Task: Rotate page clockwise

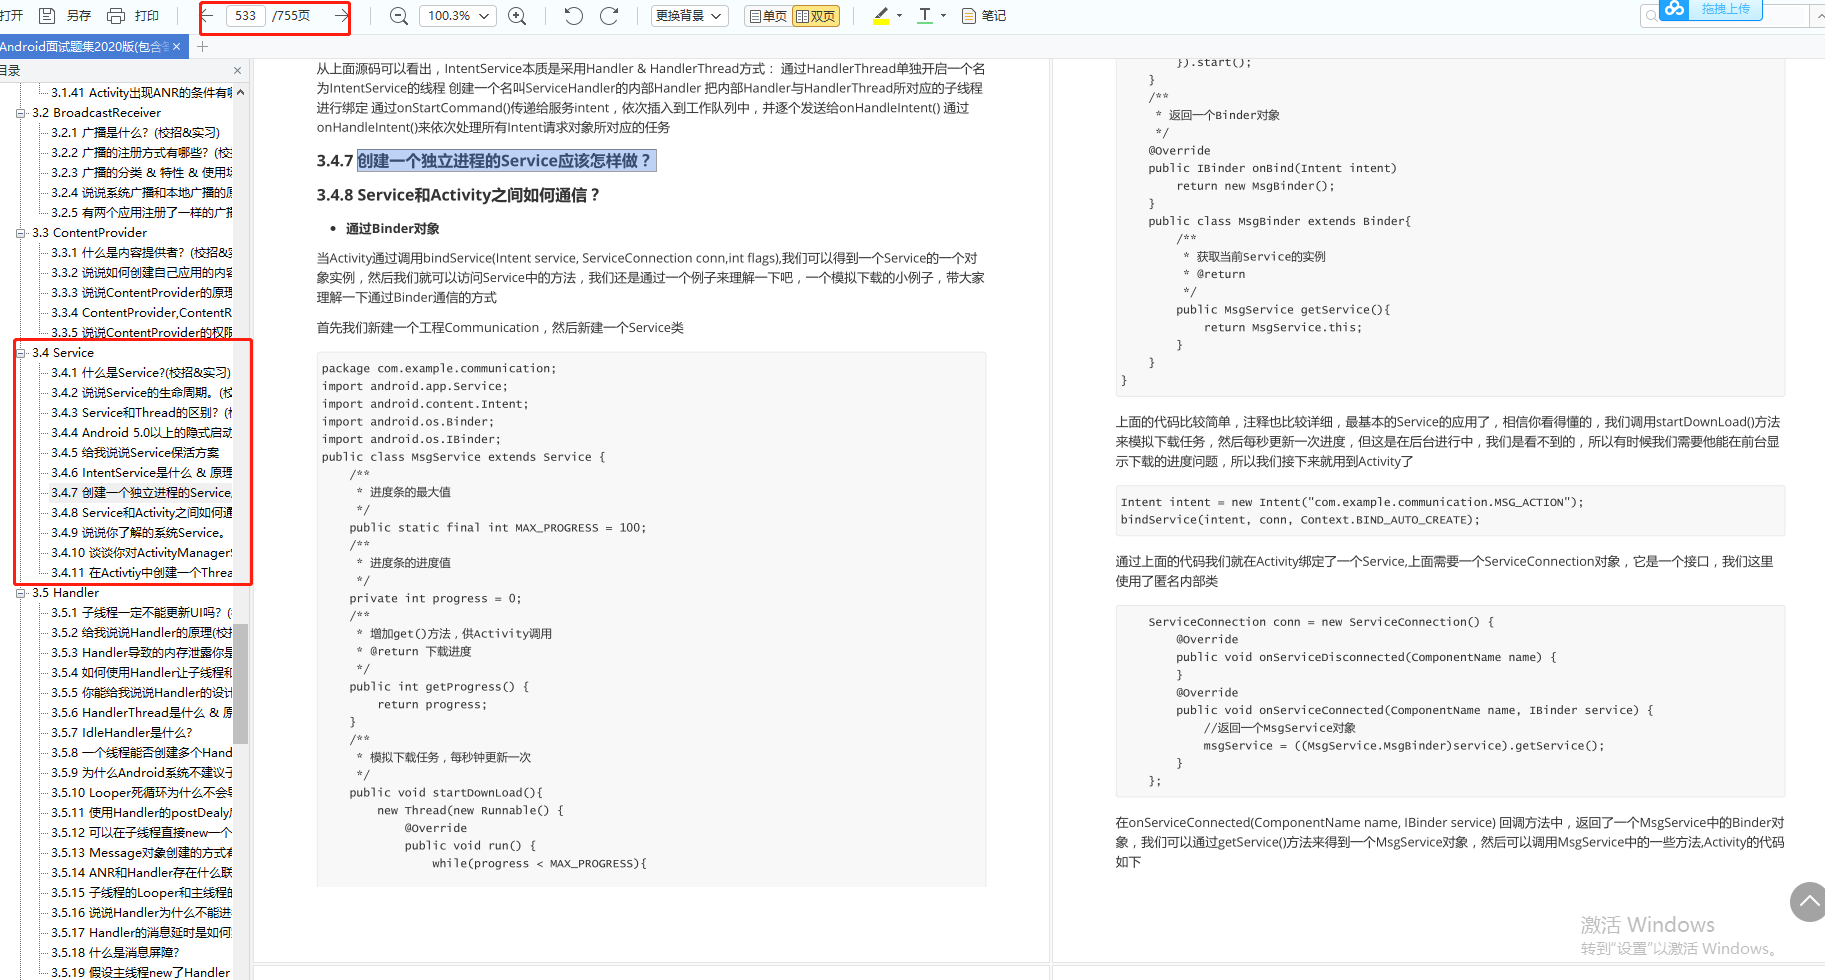Action: 609,15
